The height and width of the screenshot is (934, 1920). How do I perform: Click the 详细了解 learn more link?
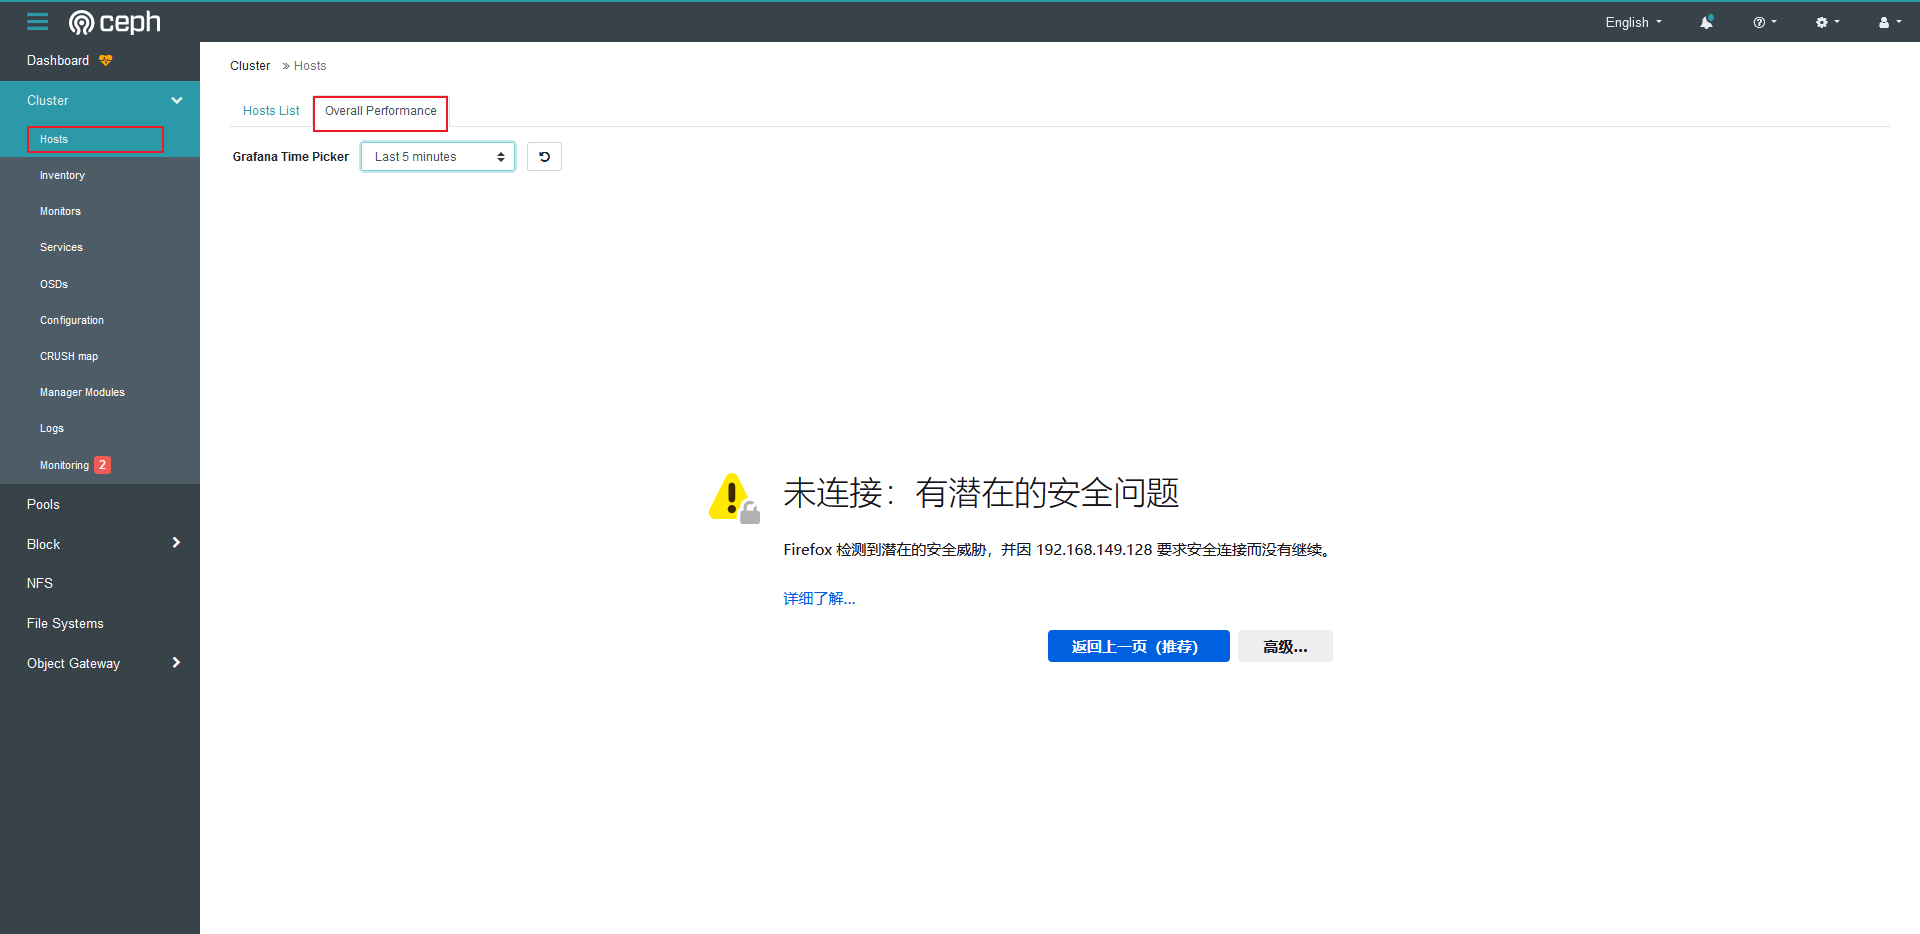(x=819, y=598)
